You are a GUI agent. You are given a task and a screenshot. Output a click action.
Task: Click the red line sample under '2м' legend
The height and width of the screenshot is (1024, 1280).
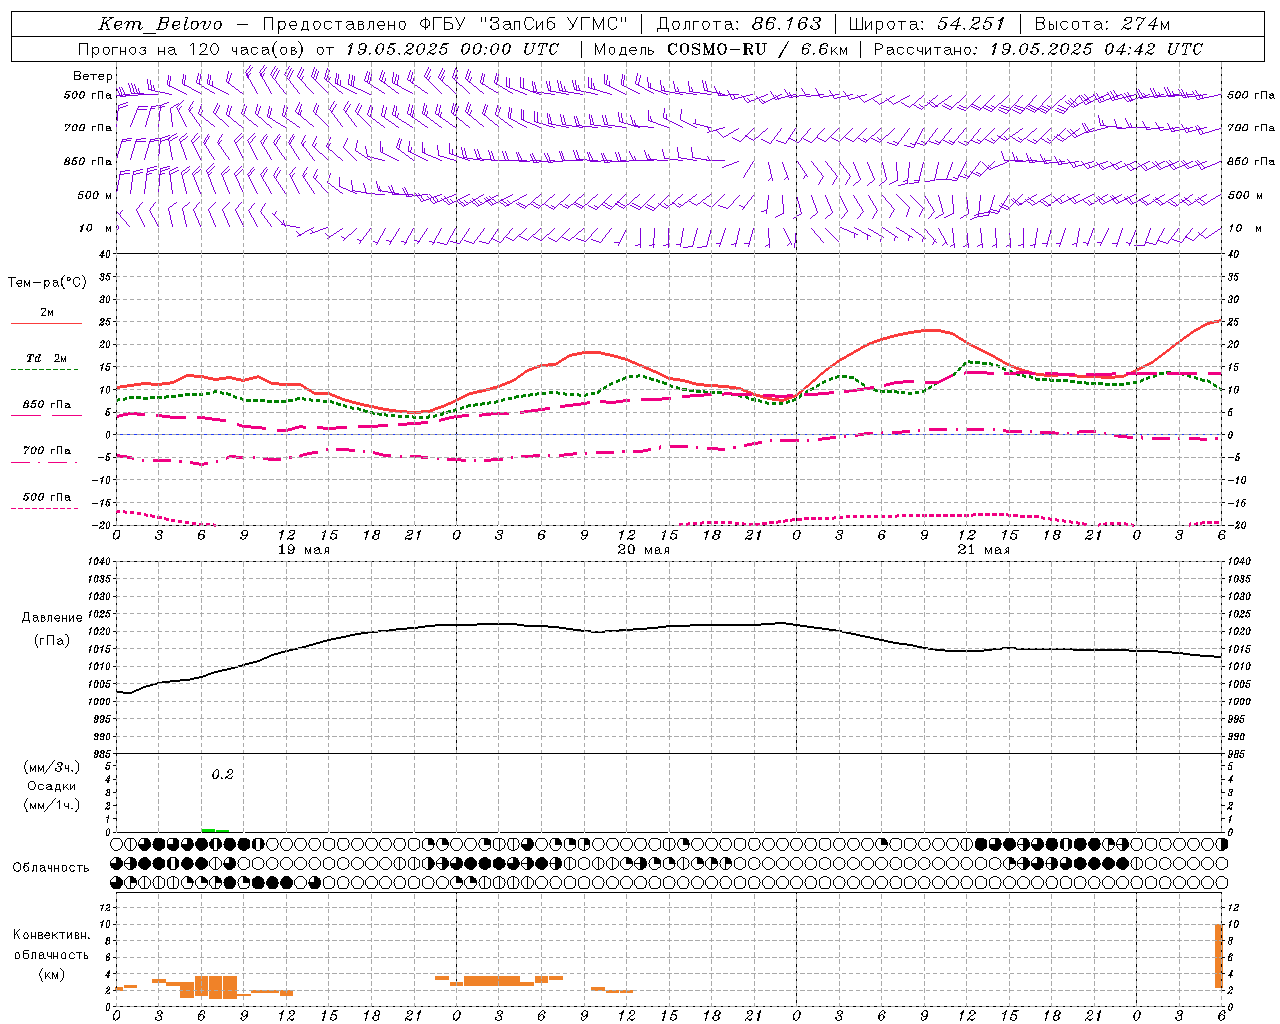tap(46, 324)
